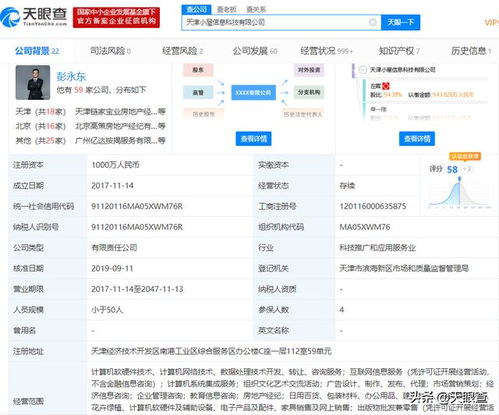499x415 pixels.
Task: Click the business status value 存续
Action: tap(347, 186)
